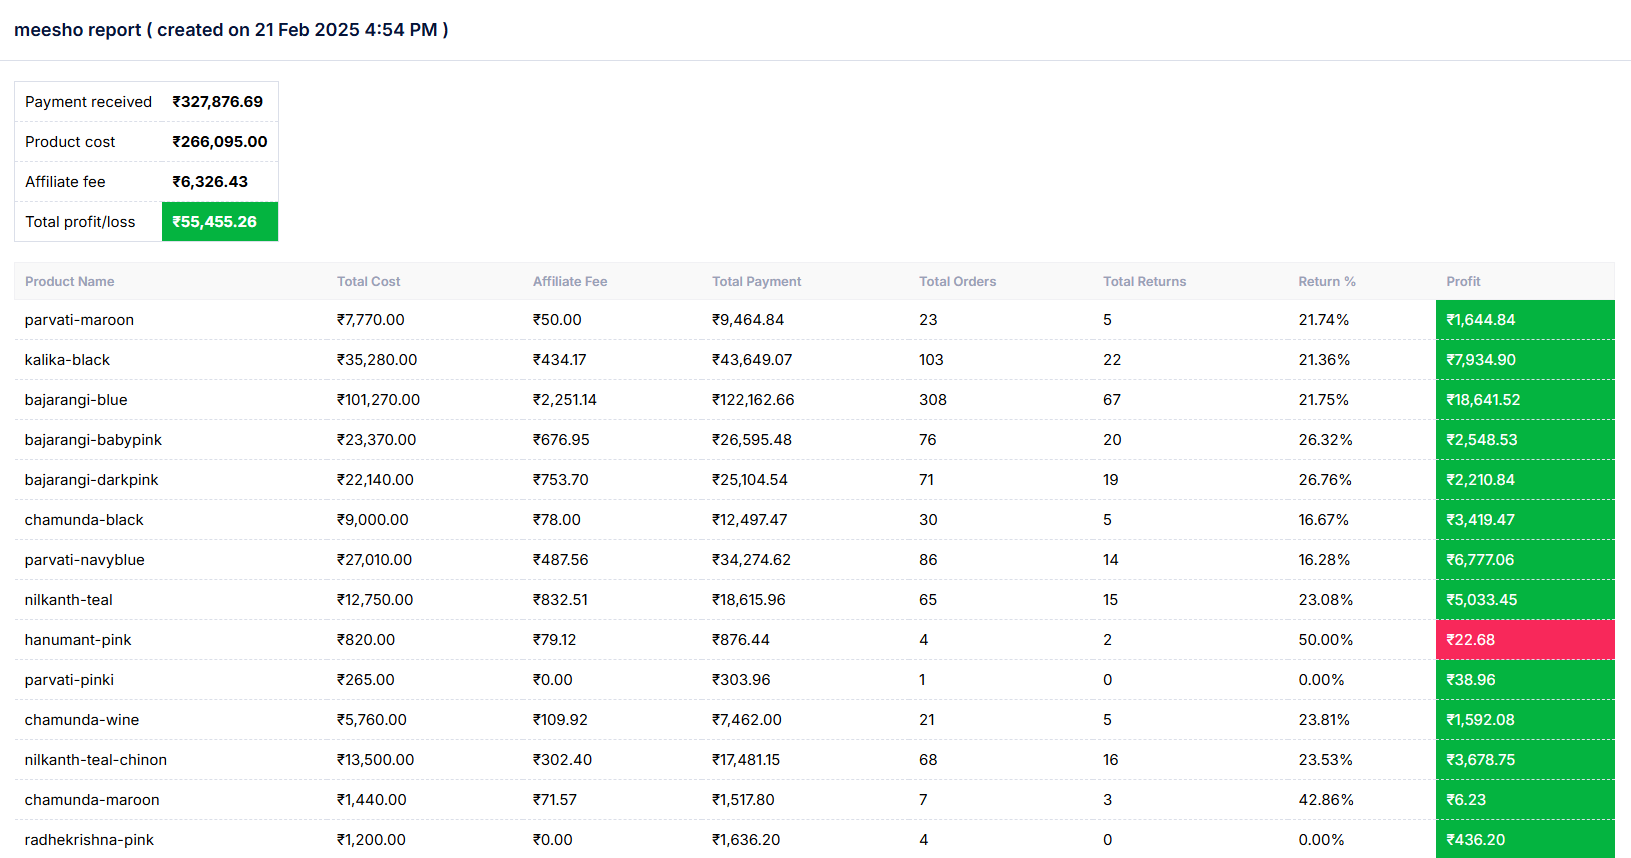Select the chamunda-wine product name
The height and width of the screenshot is (858, 1631).
pyautogui.click(x=82, y=720)
